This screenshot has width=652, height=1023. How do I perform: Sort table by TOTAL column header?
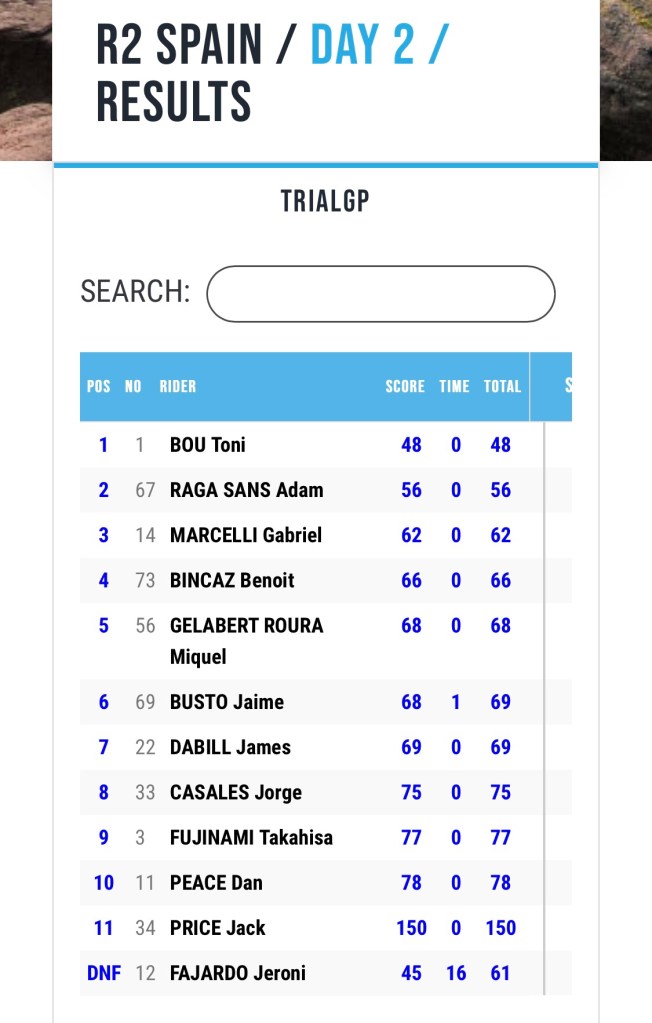[502, 386]
